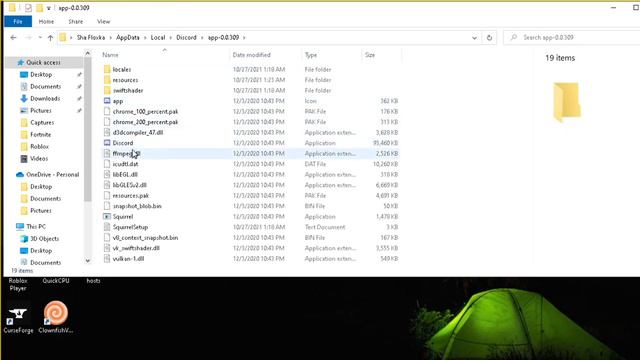Open the recent locations dropdown arrow
This screenshot has height=360, width=640.
pyautogui.click(x=40, y=38)
